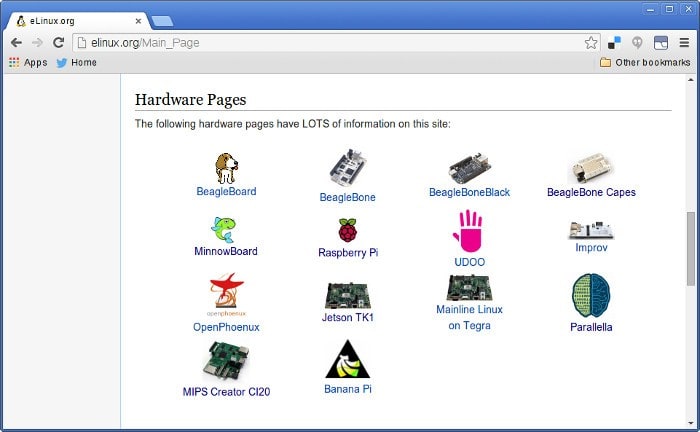Screen dimensions: 700x432
Task: Click the scrollbar up arrow
Action: [691, 79]
